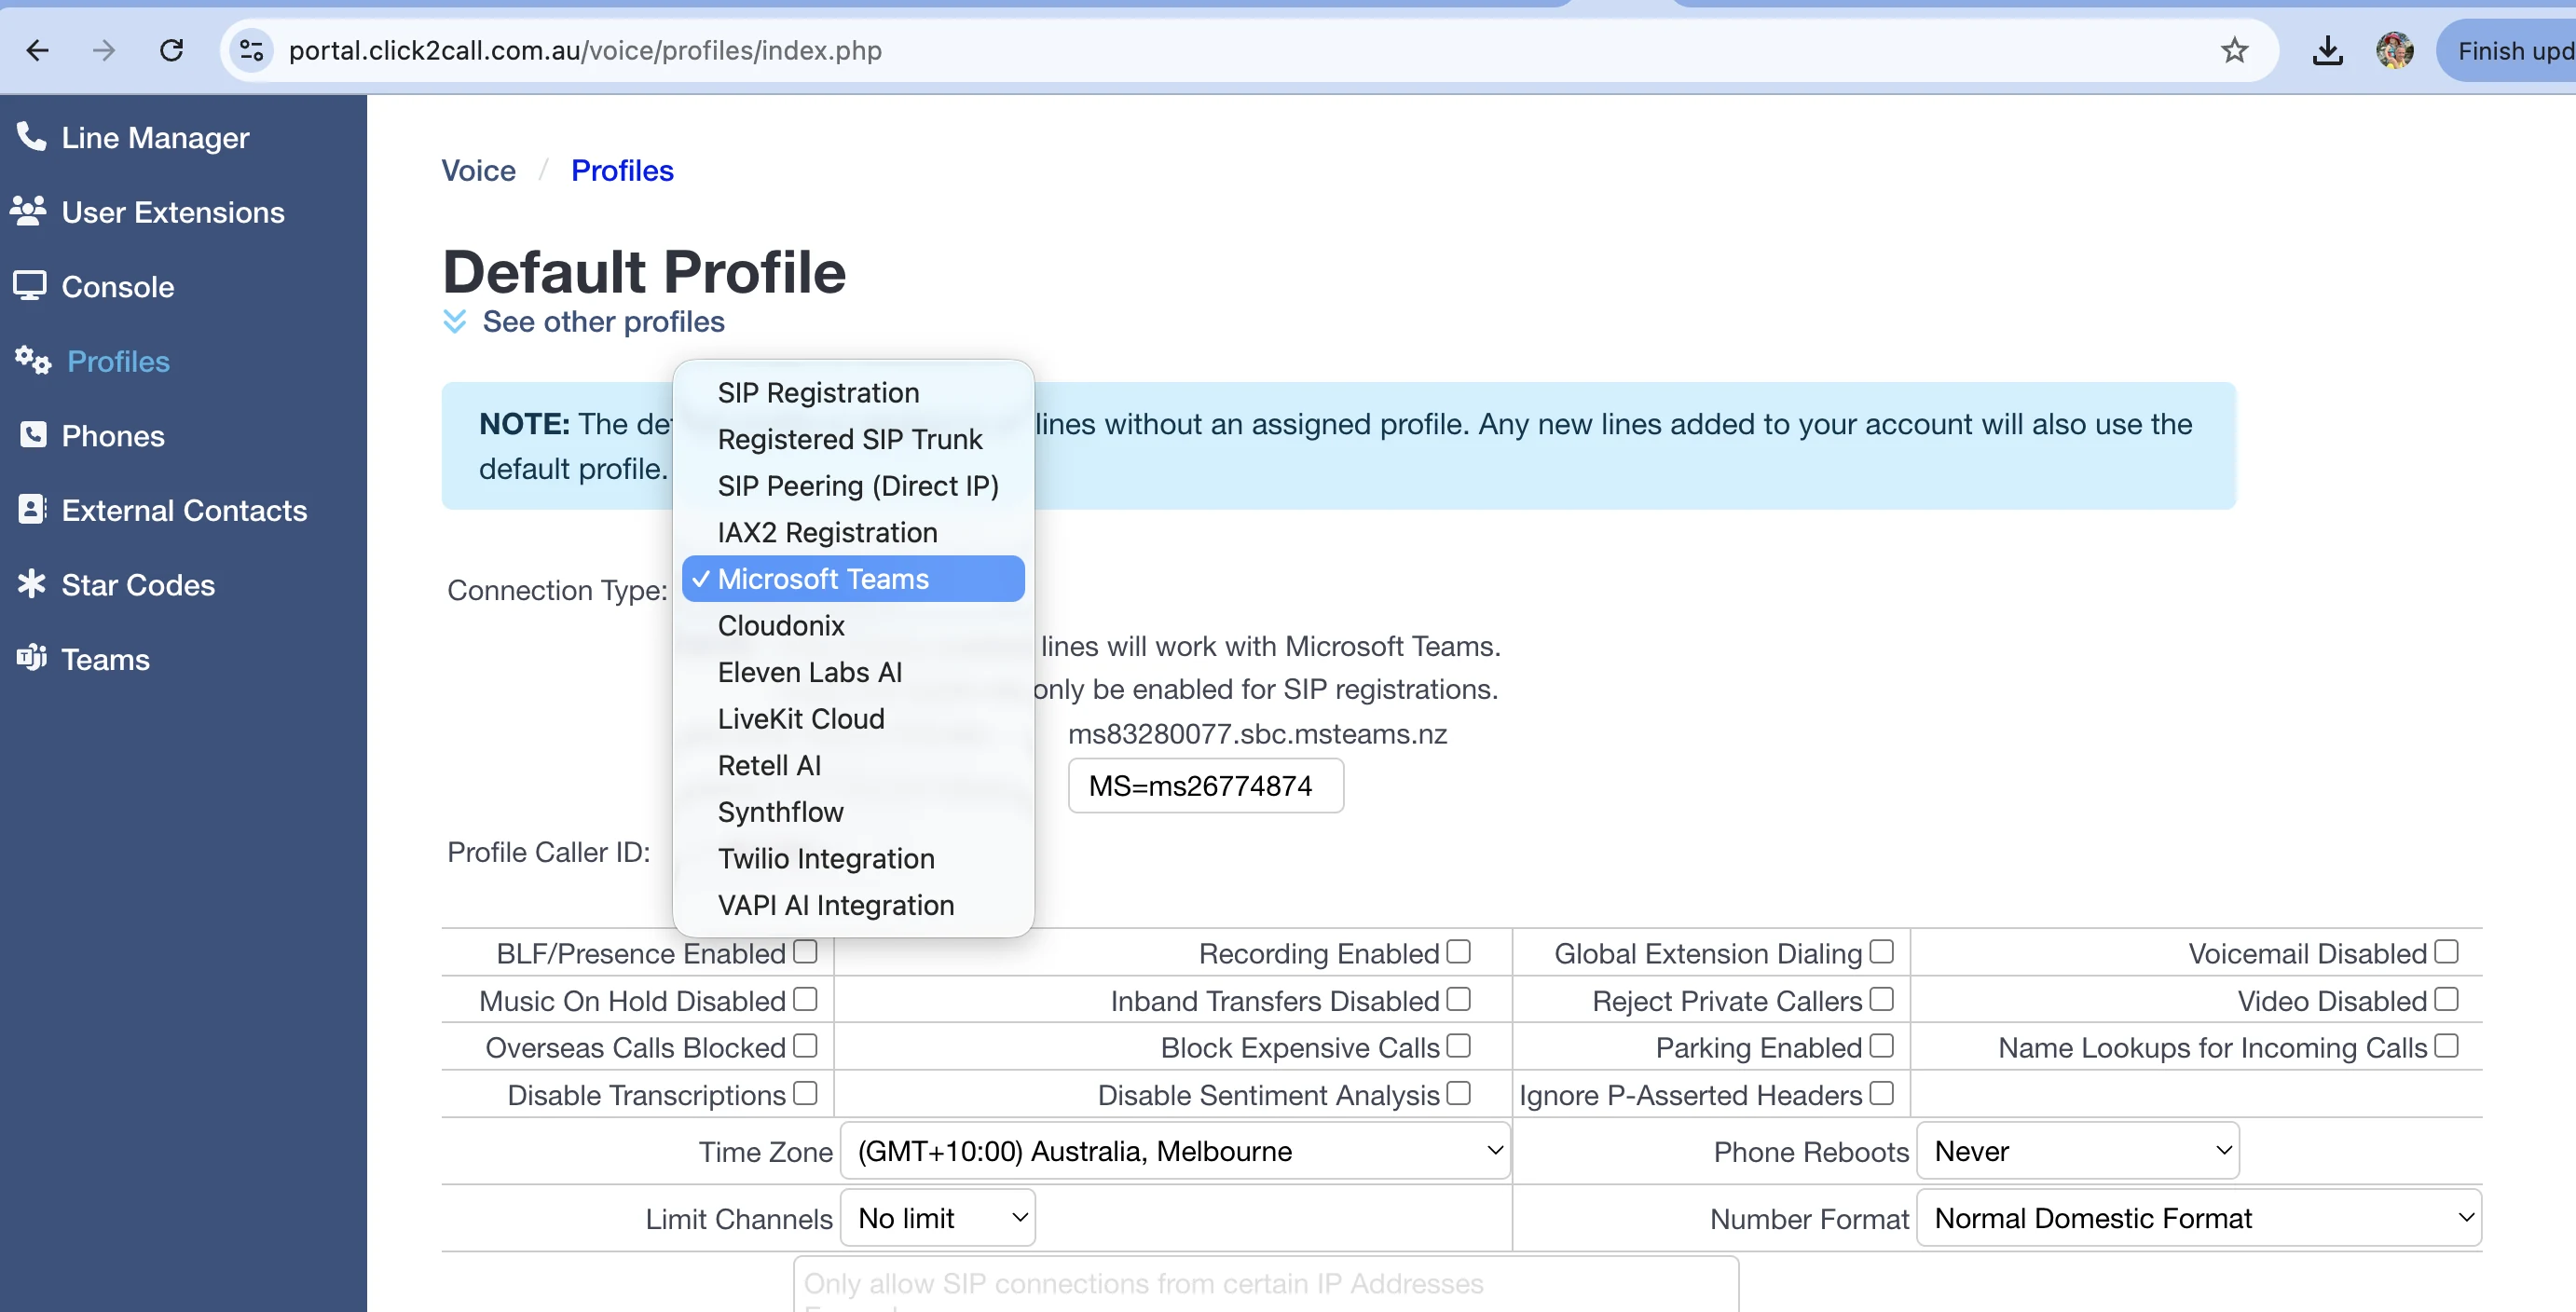Open See other profiles link
Viewport: 2576px width, 1312px height.
coord(603,322)
